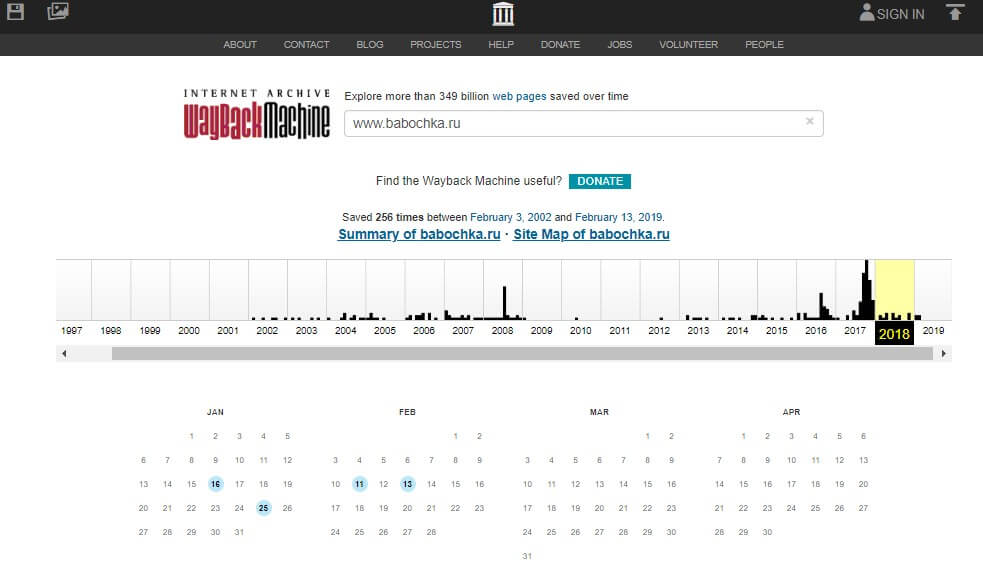Open Site Map of babochka.ru
Screen dimensions: 983x570
pos(591,234)
